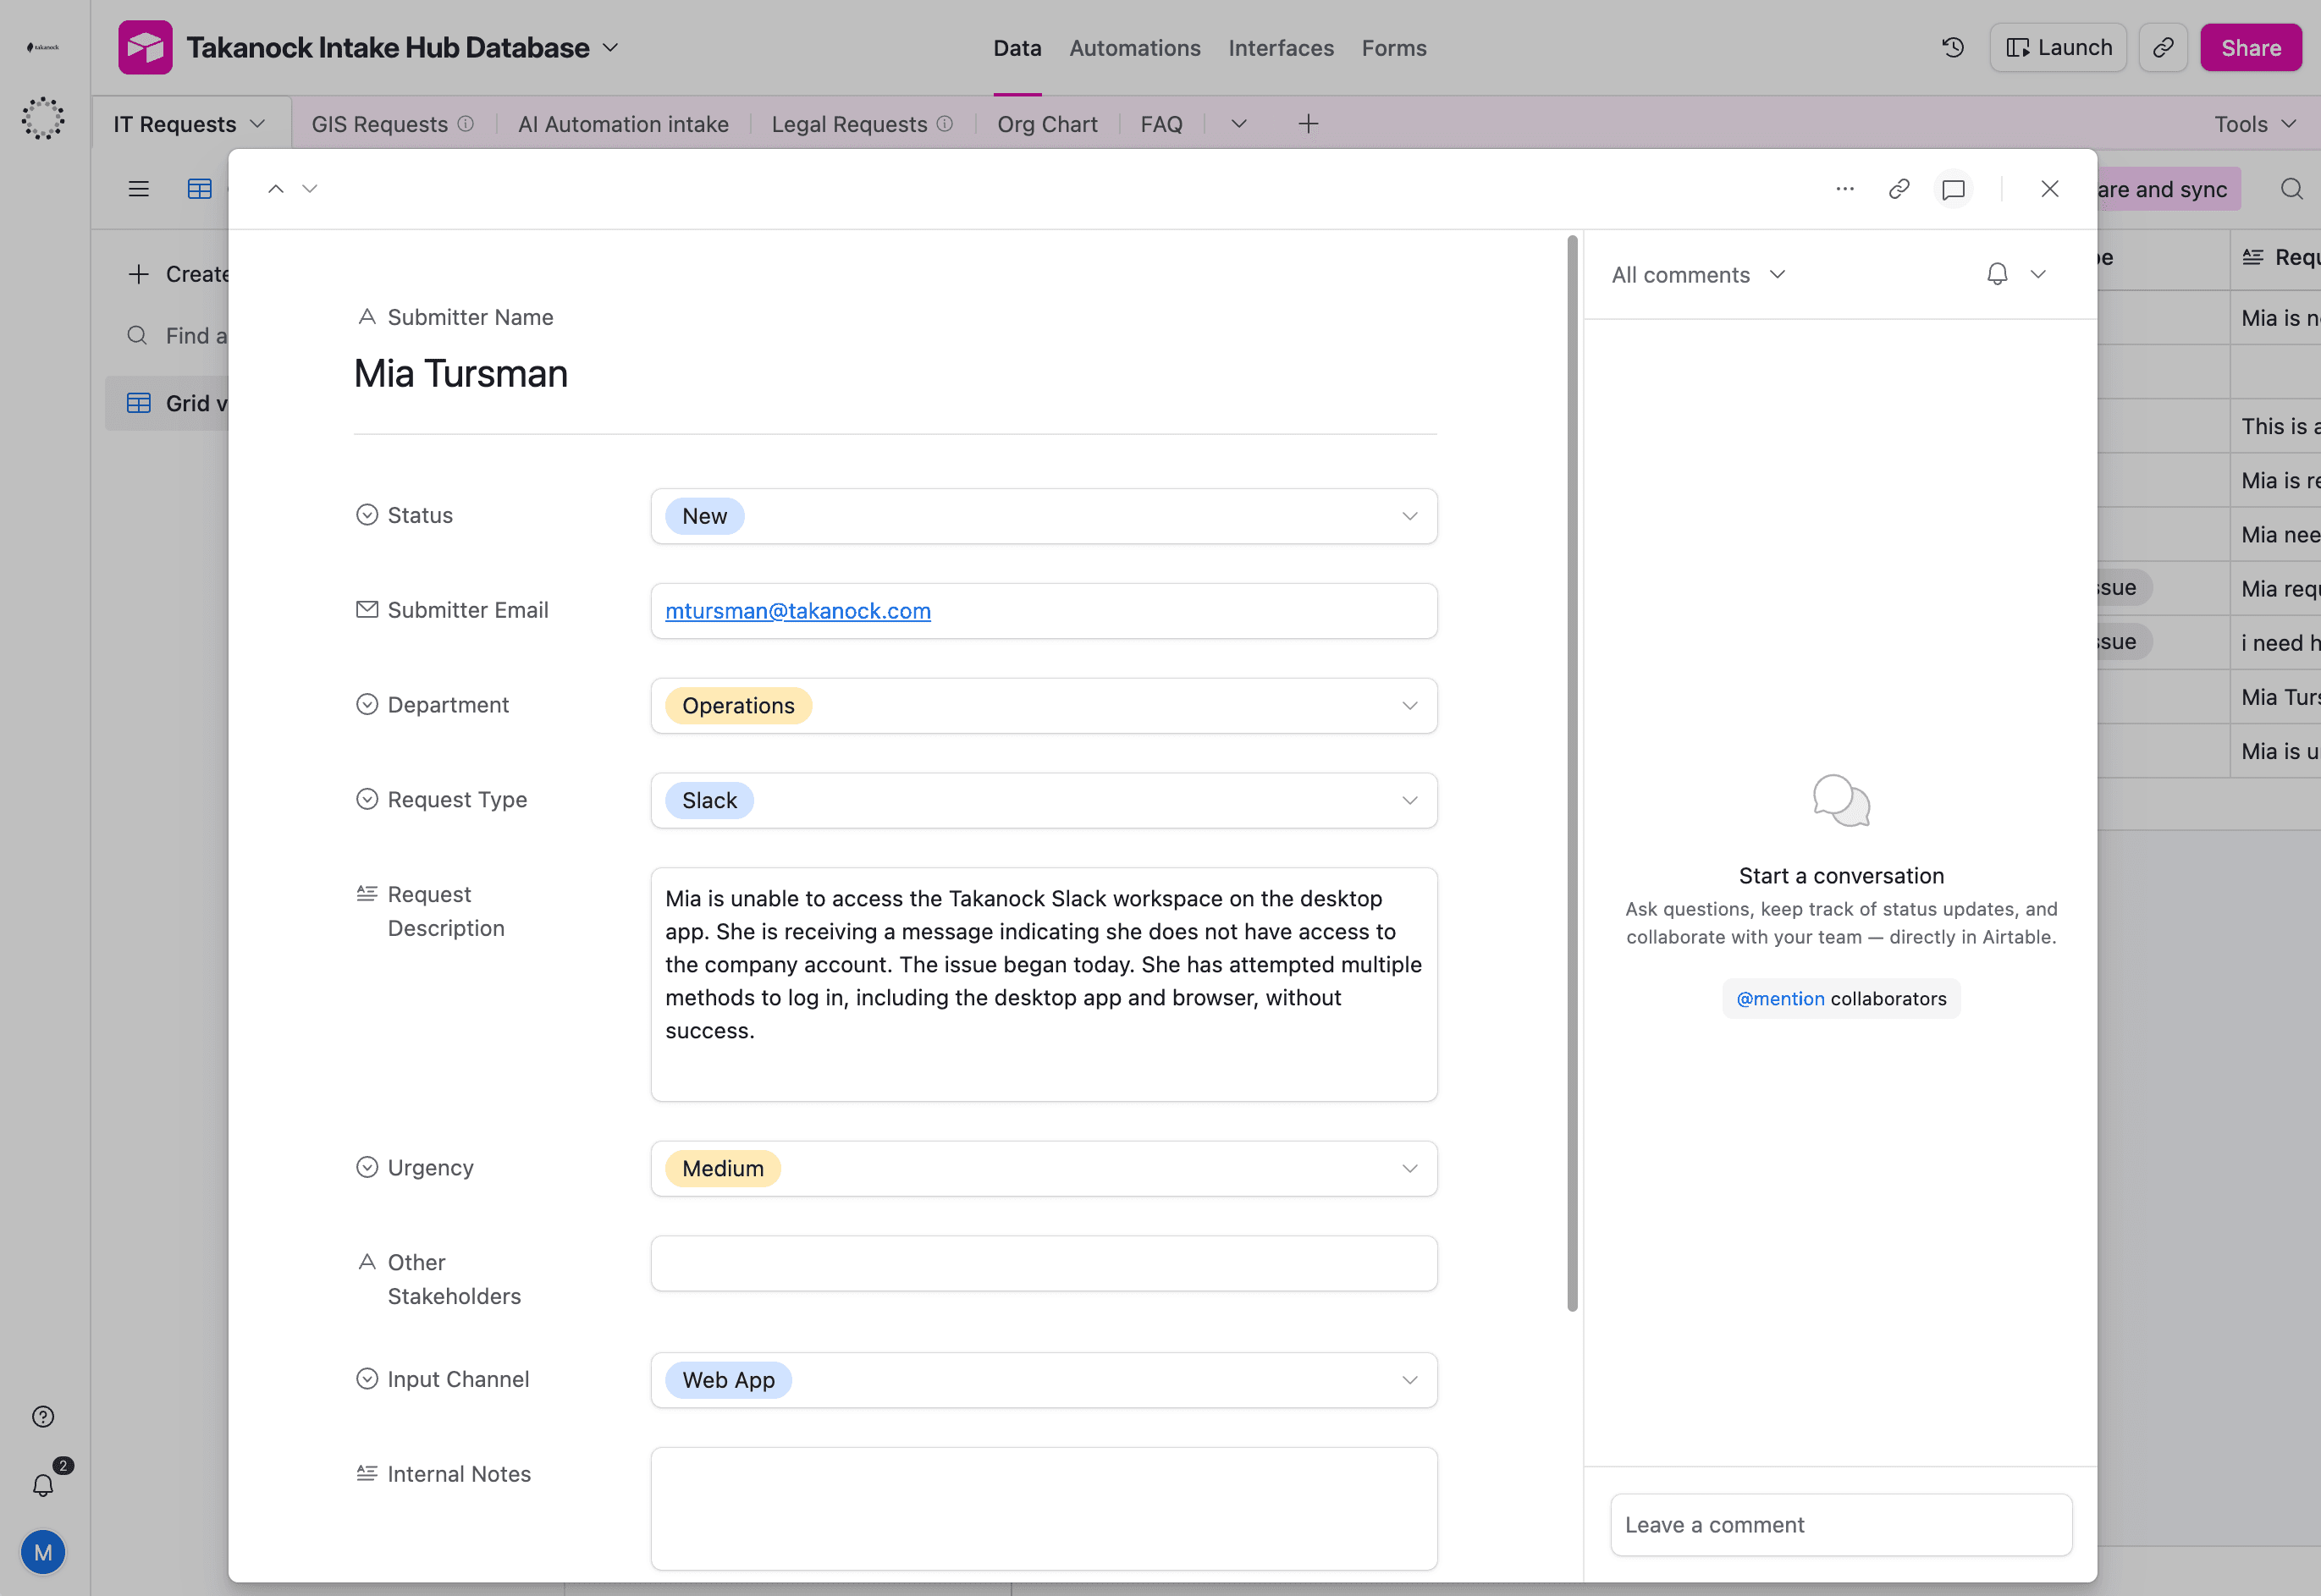The width and height of the screenshot is (2321, 1596).
Task: Click the Mia Tursman record title
Action: coord(461,373)
